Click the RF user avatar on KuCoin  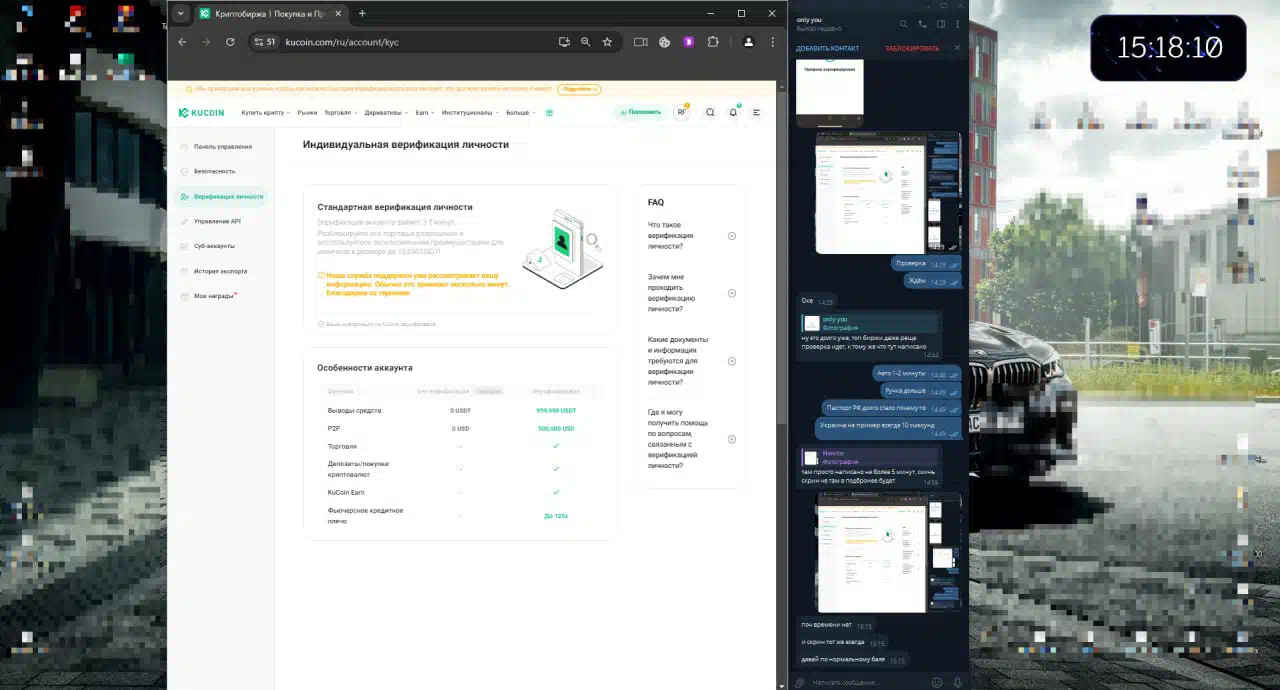pos(682,113)
